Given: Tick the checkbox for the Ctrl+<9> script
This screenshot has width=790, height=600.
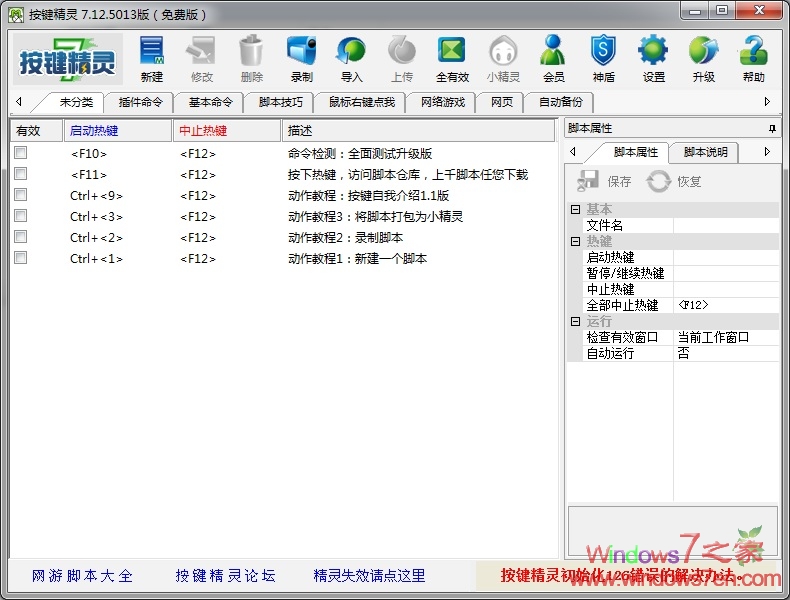Looking at the screenshot, I should pos(21,195).
